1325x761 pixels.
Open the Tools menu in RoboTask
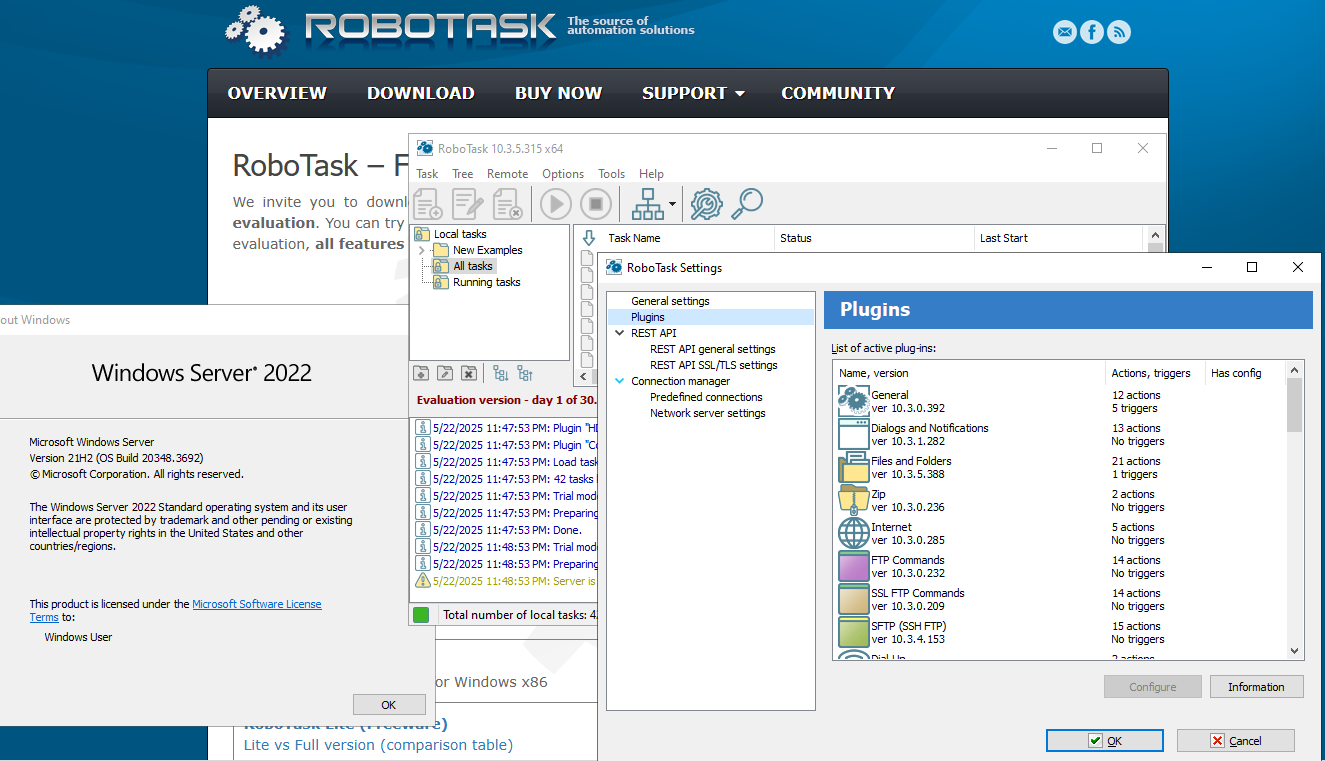pyautogui.click(x=611, y=173)
